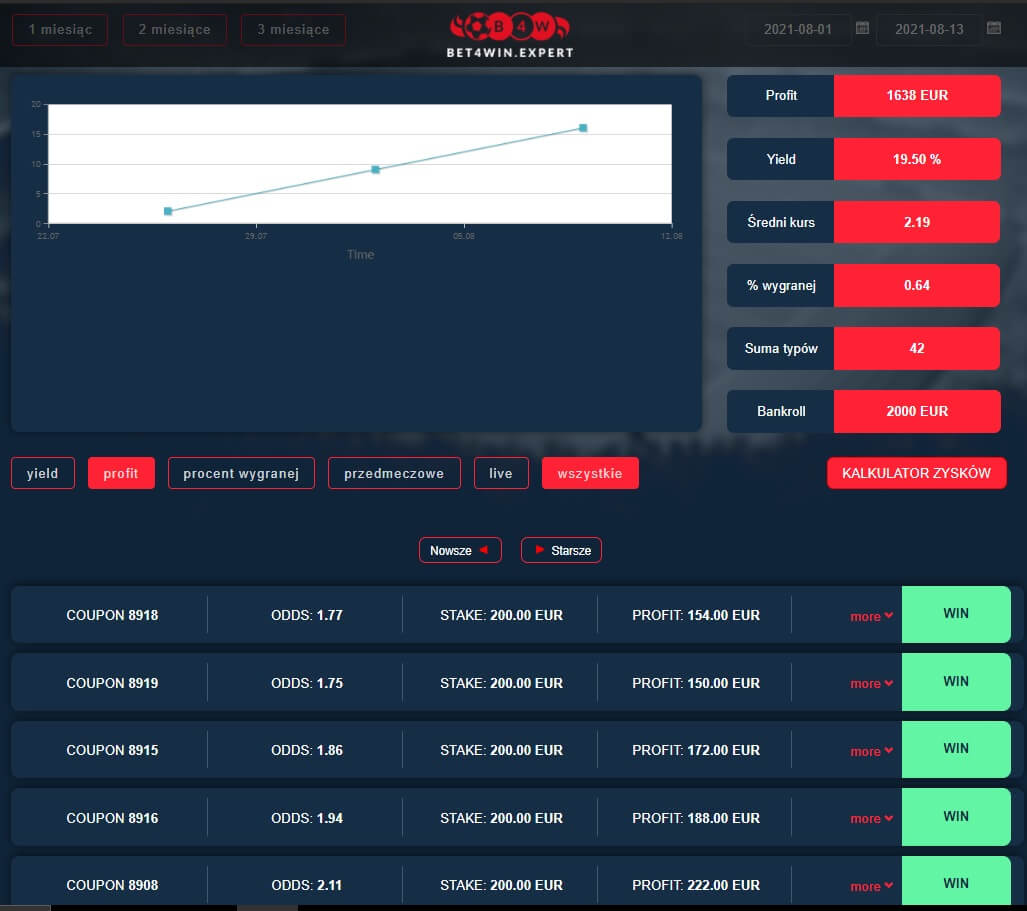This screenshot has width=1027, height=911.
Task: Open calendar icon beside start date 2021-08-01
Action: click(862, 29)
